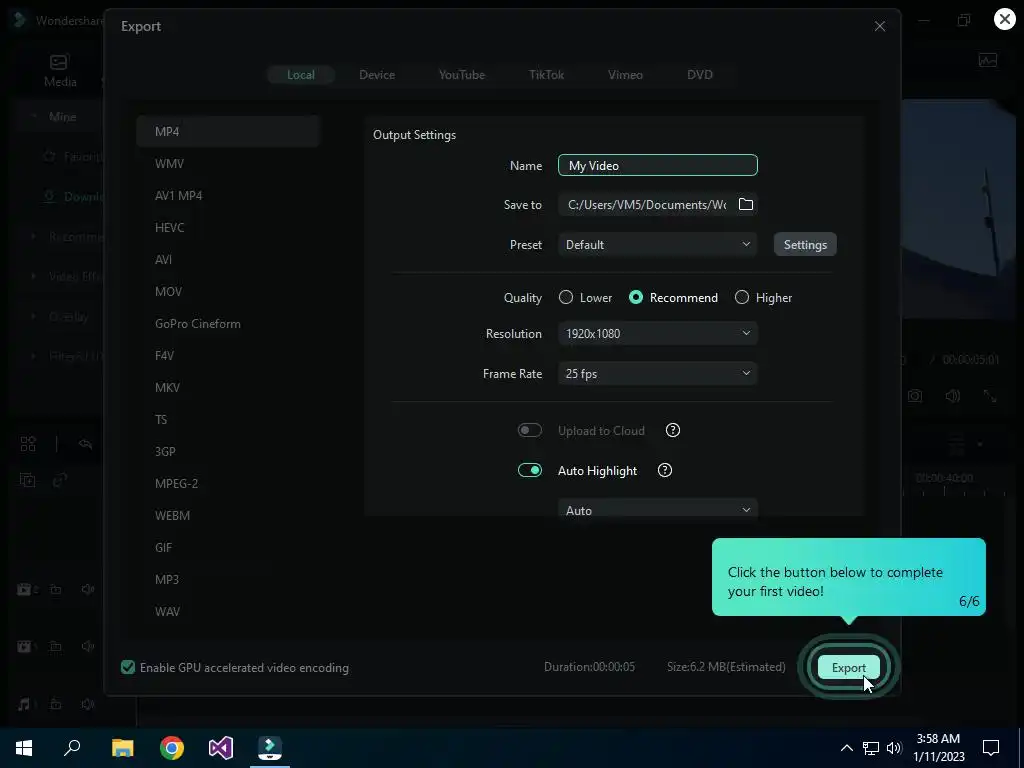Choose GIF format
This screenshot has height=768, width=1024.
click(x=228, y=547)
